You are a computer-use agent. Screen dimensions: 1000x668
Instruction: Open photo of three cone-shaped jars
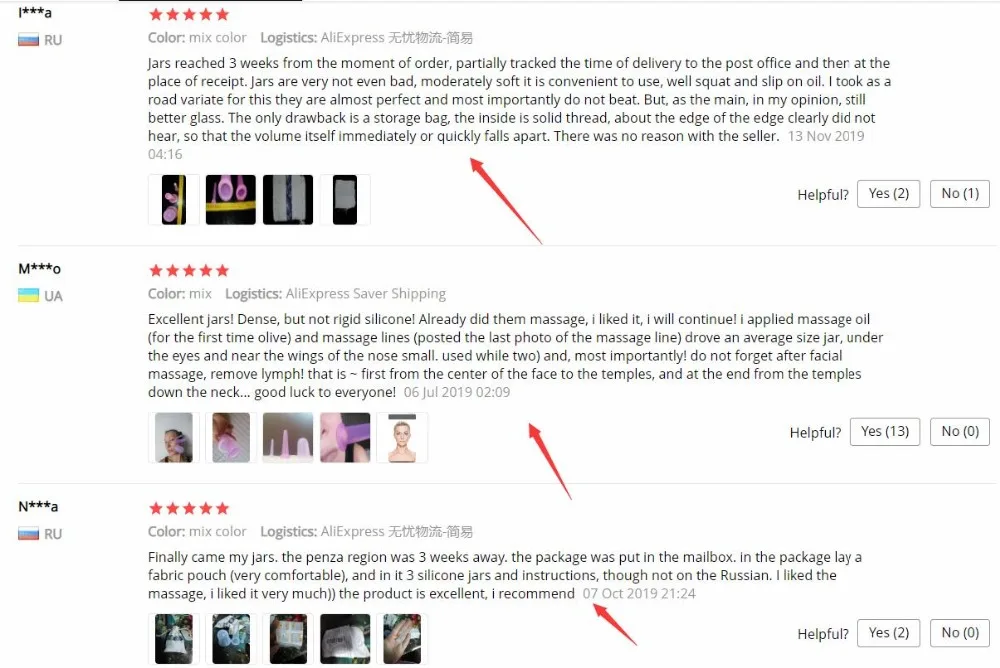point(288,438)
